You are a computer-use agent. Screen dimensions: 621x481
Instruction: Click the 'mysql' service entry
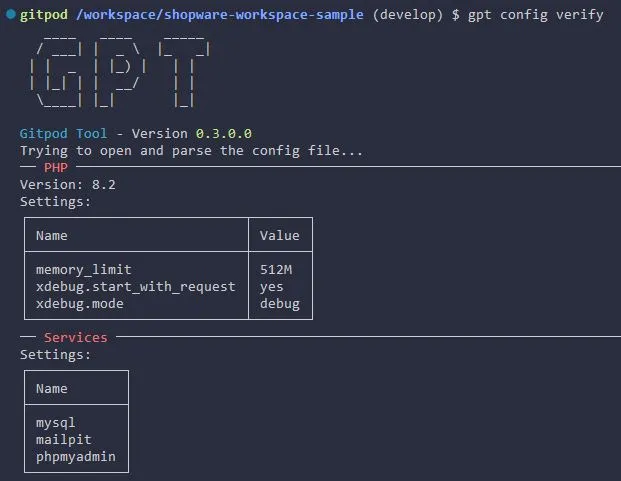click(55, 423)
